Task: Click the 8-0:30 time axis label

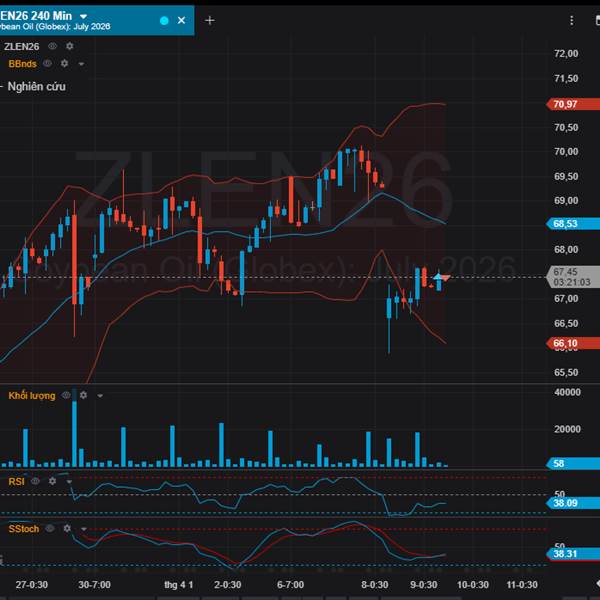Action: (x=375, y=585)
